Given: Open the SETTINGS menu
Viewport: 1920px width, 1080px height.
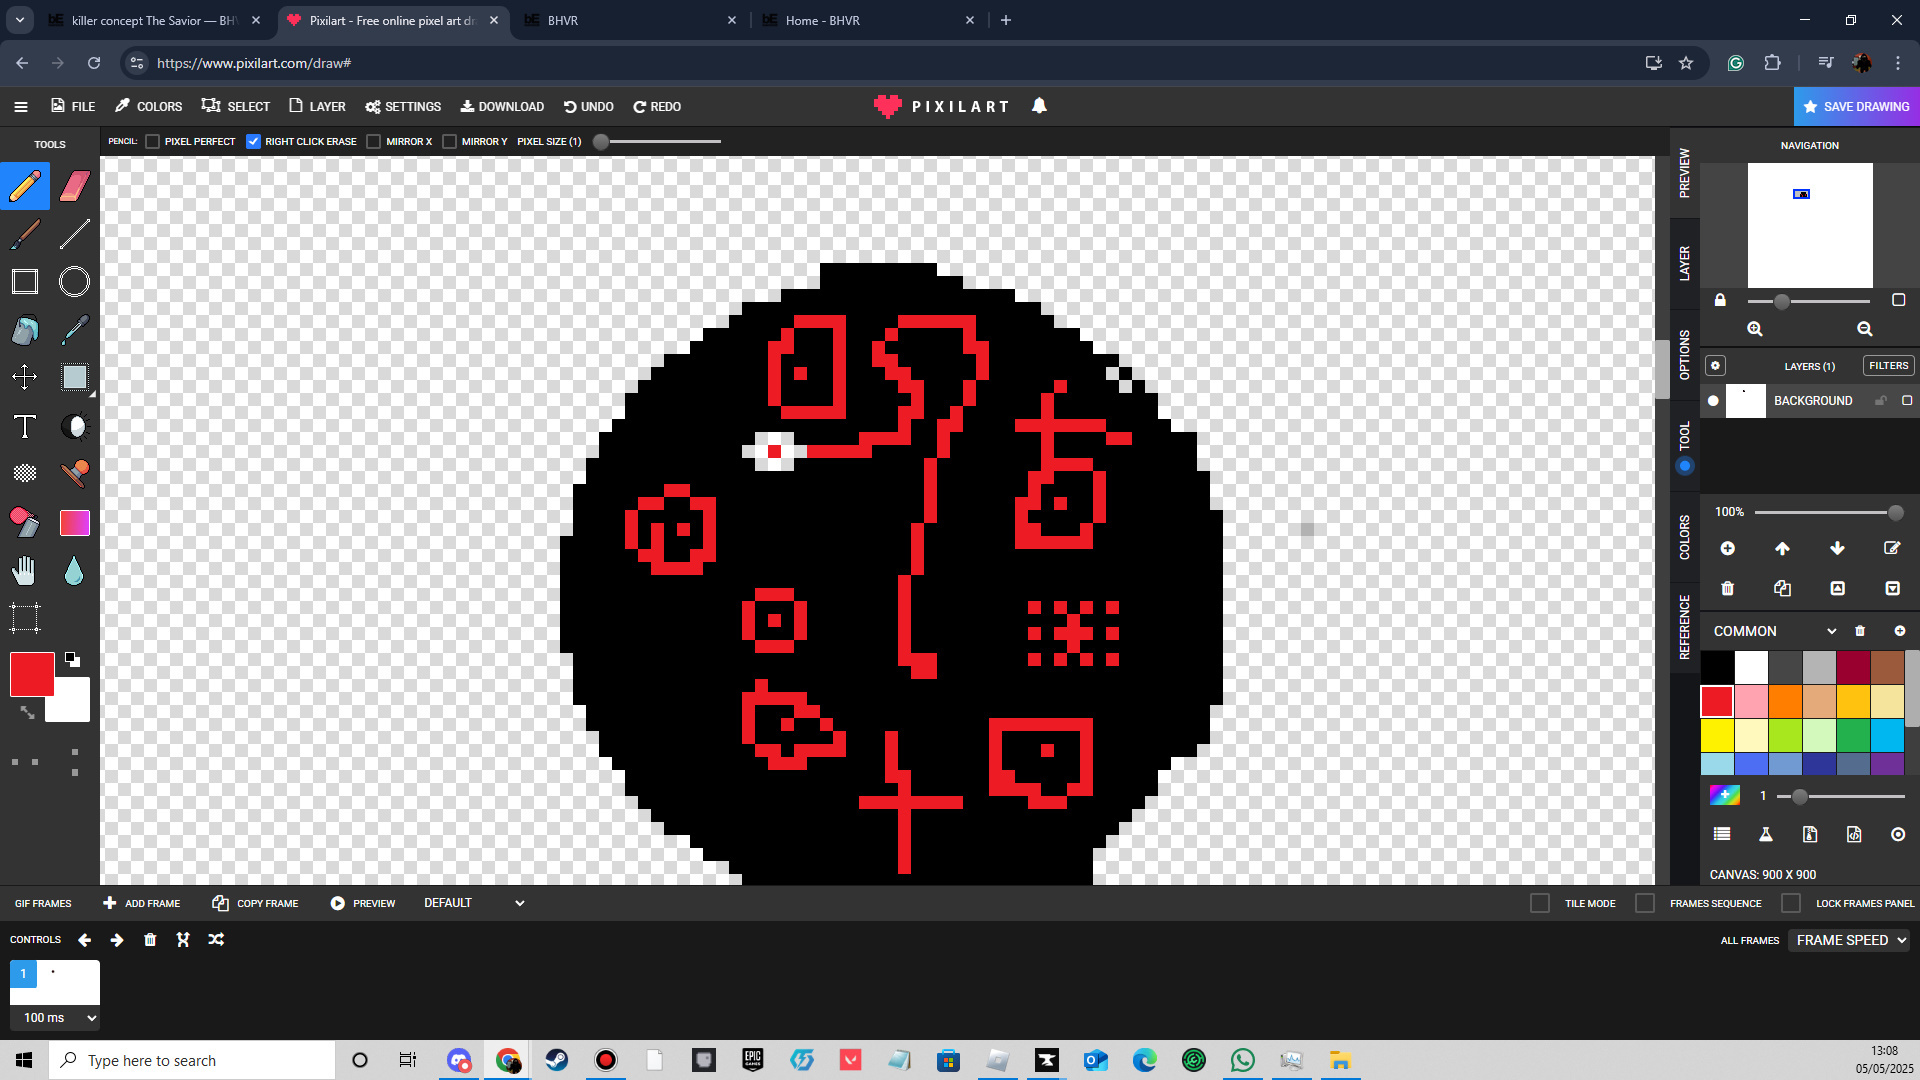Looking at the screenshot, I should point(403,106).
